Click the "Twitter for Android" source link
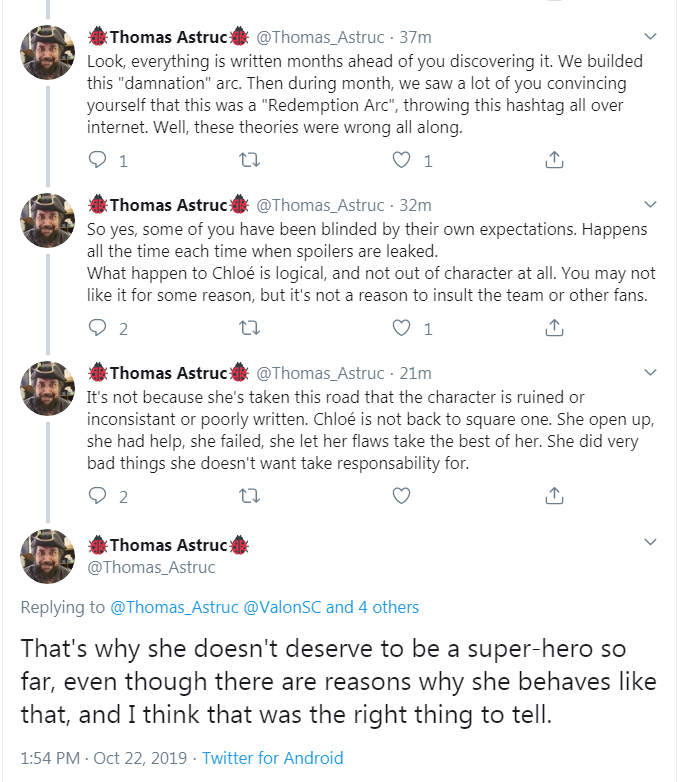This screenshot has height=782, width=678. click(x=272, y=758)
